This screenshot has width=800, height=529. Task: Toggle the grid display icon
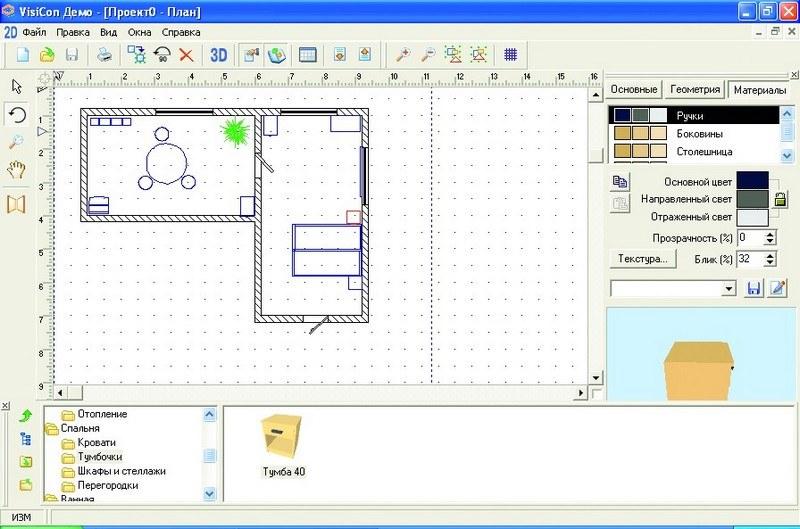pyautogui.click(x=510, y=54)
